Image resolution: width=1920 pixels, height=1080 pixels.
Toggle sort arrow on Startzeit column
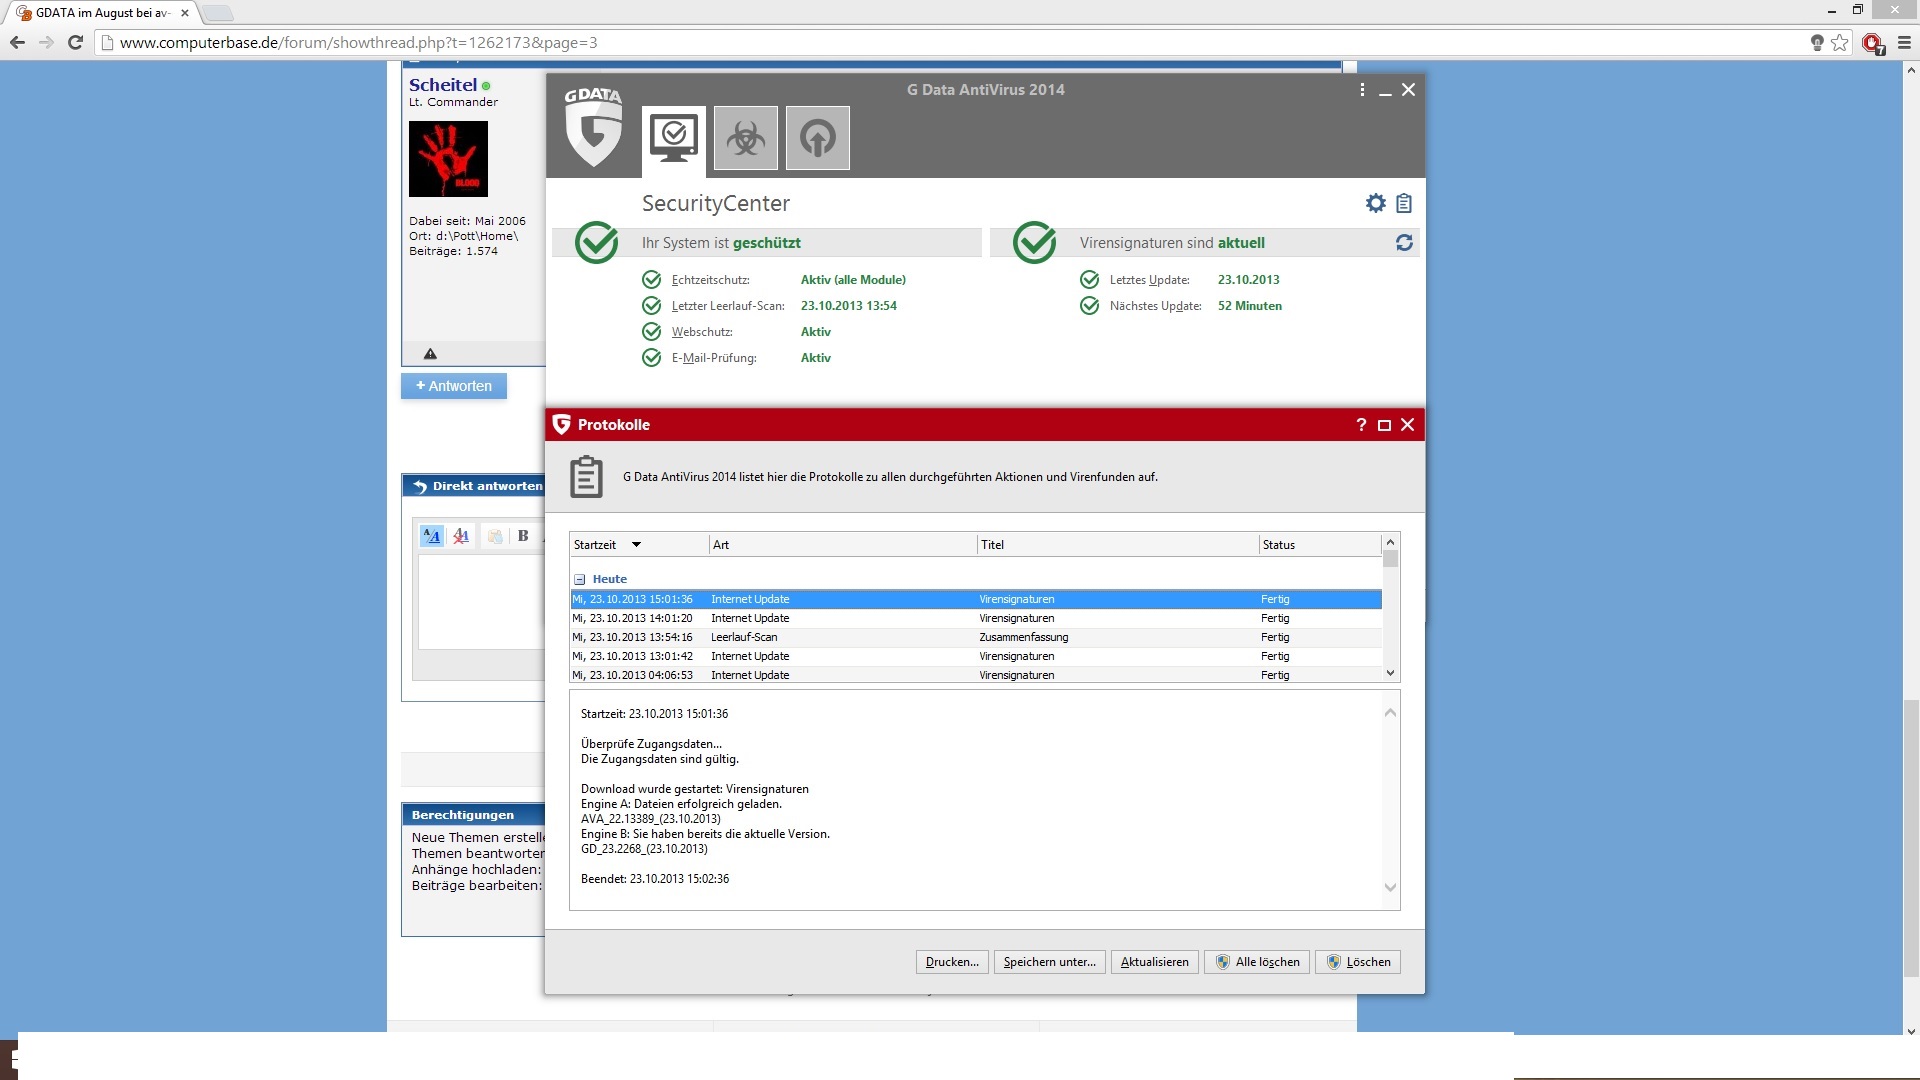[636, 545]
